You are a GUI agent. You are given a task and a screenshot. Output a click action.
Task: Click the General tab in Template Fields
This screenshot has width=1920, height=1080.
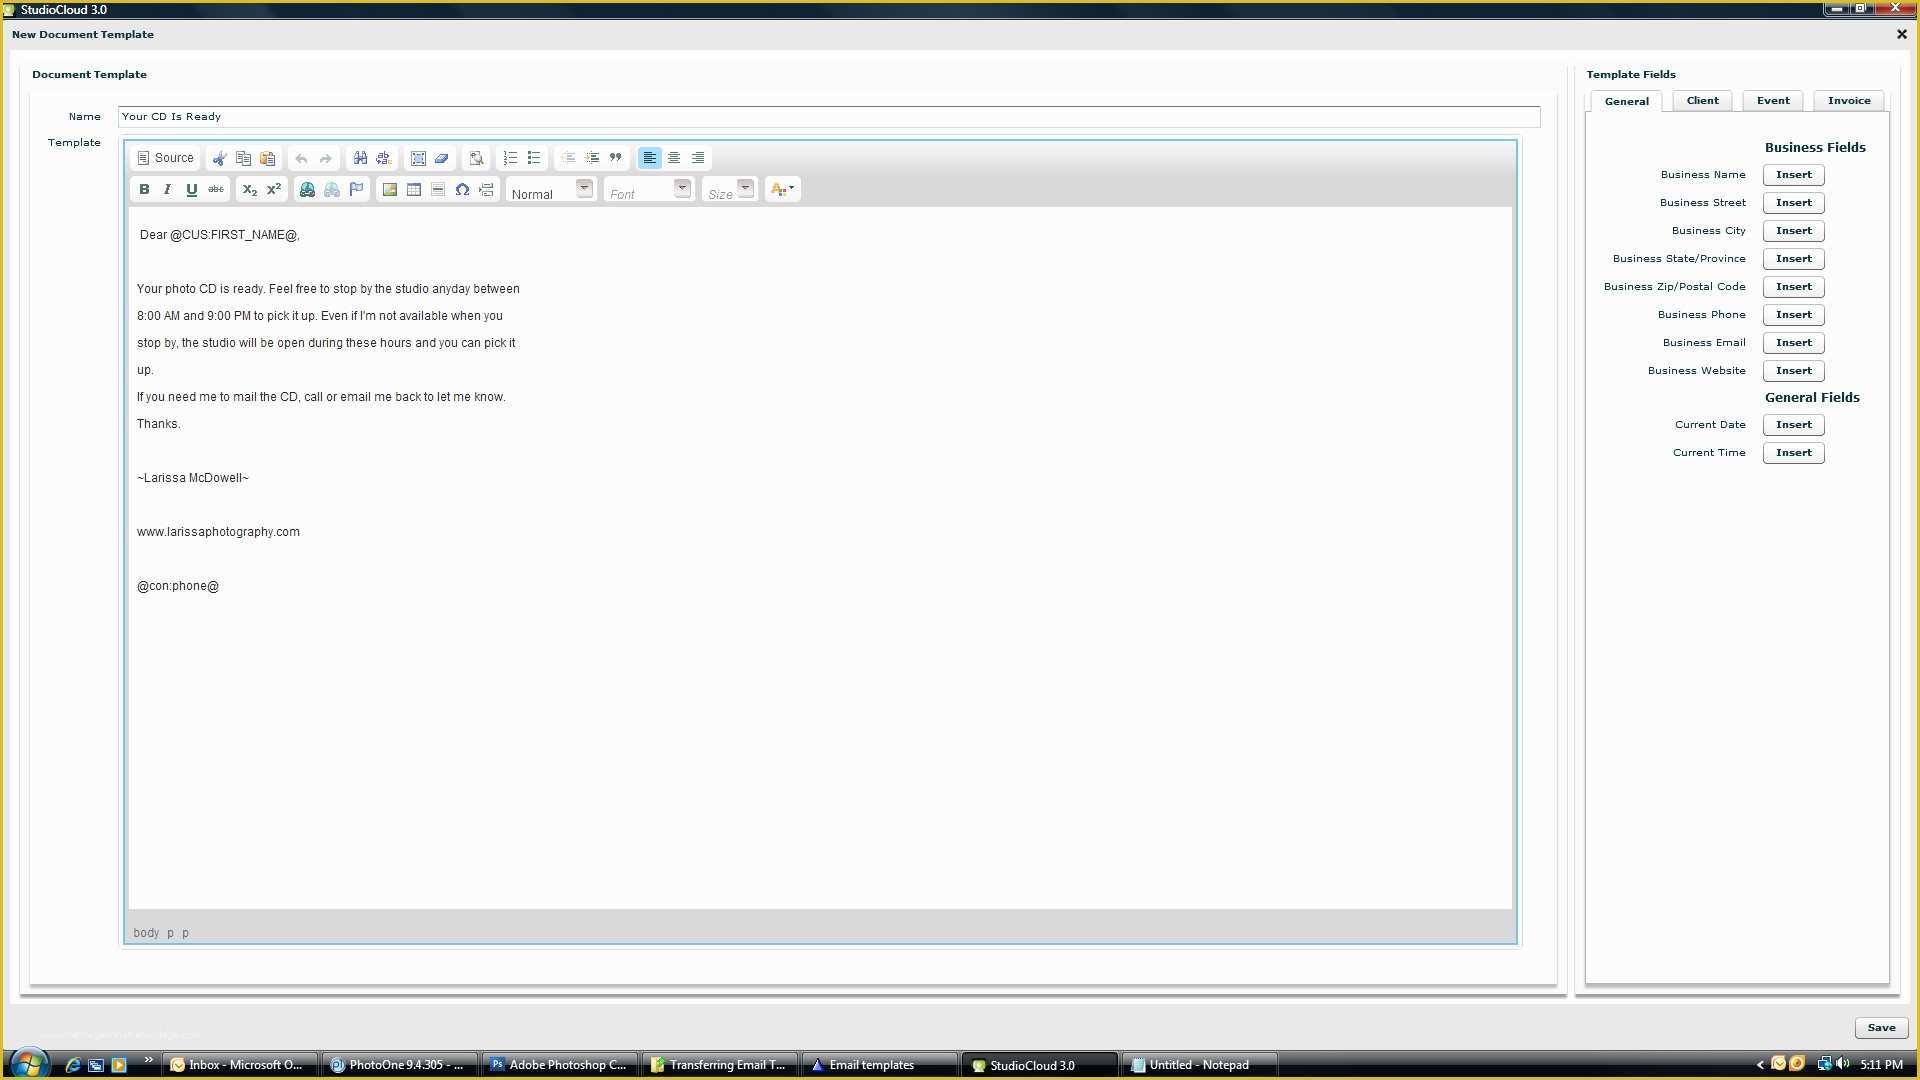click(1626, 100)
